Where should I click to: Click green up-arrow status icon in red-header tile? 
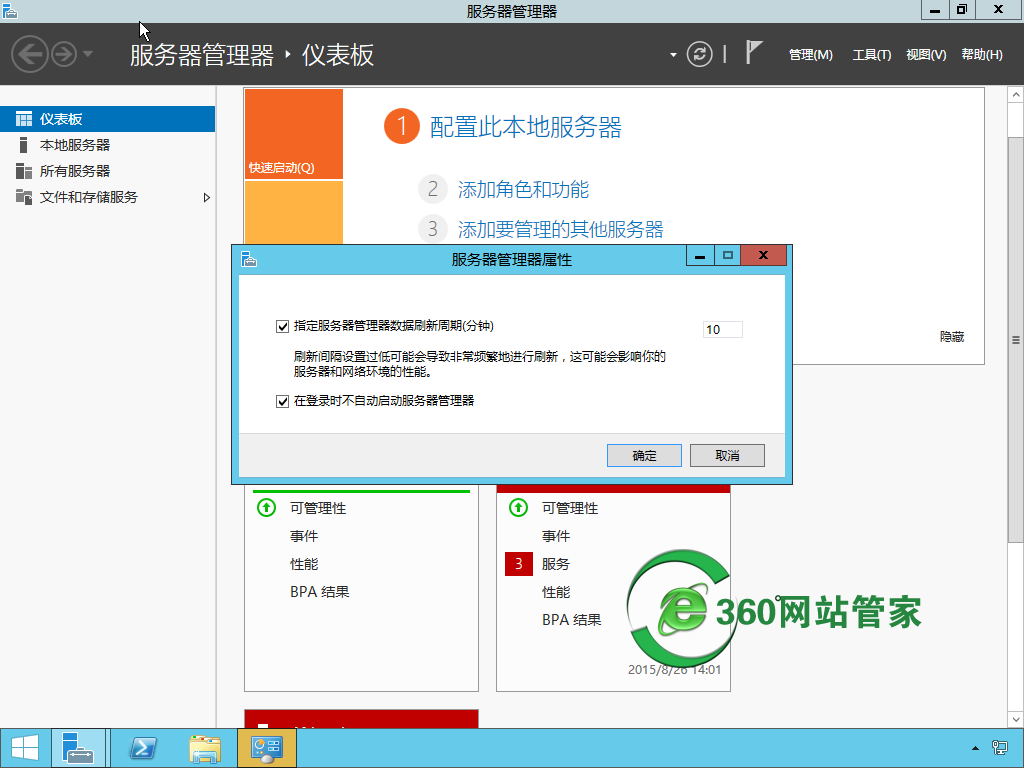tap(519, 507)
